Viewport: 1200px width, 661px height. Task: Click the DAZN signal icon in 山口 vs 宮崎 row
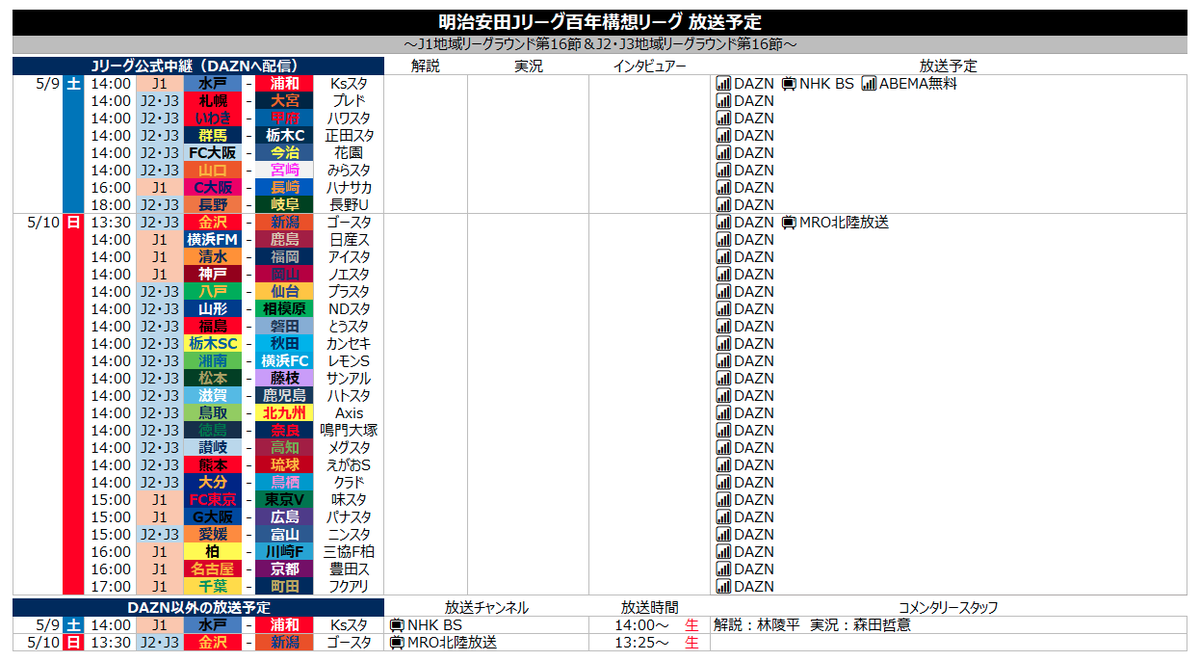pyautogui.click(x=723, y=170)
